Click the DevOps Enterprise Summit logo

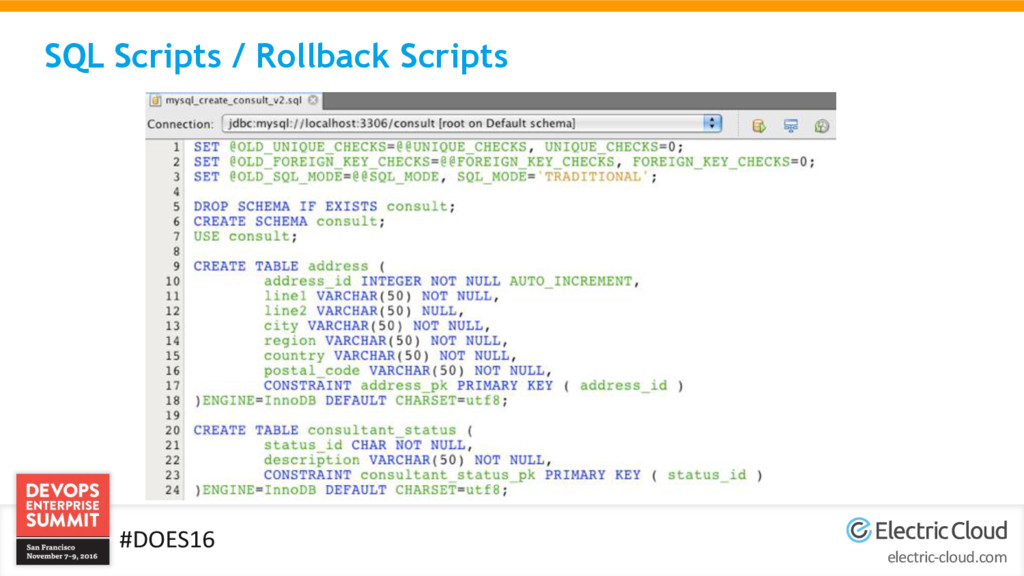click(x=63, y=519)
